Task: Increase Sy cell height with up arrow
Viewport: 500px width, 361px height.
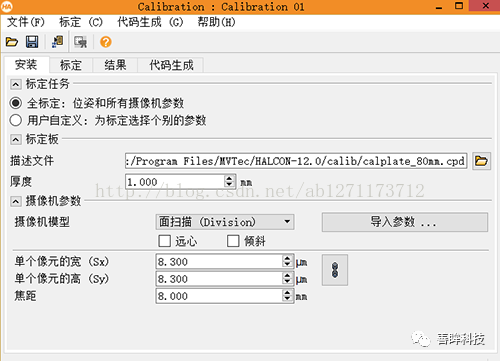Action: [287, 275]
